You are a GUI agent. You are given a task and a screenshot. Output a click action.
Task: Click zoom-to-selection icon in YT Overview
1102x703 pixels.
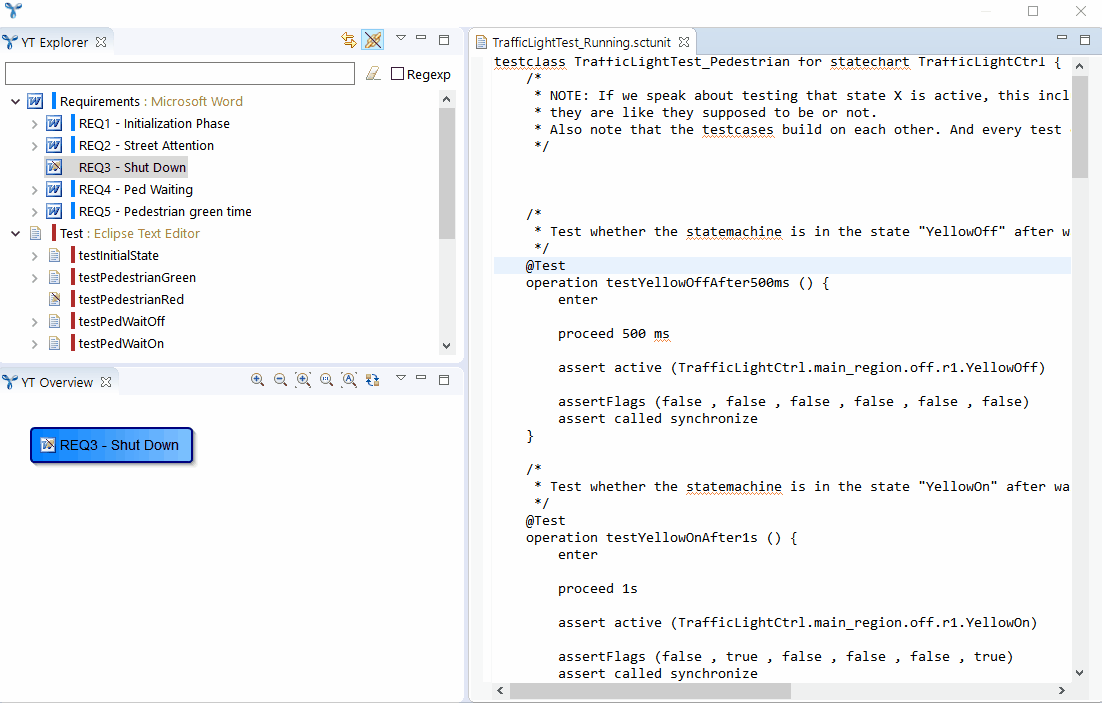click(303, 380)
